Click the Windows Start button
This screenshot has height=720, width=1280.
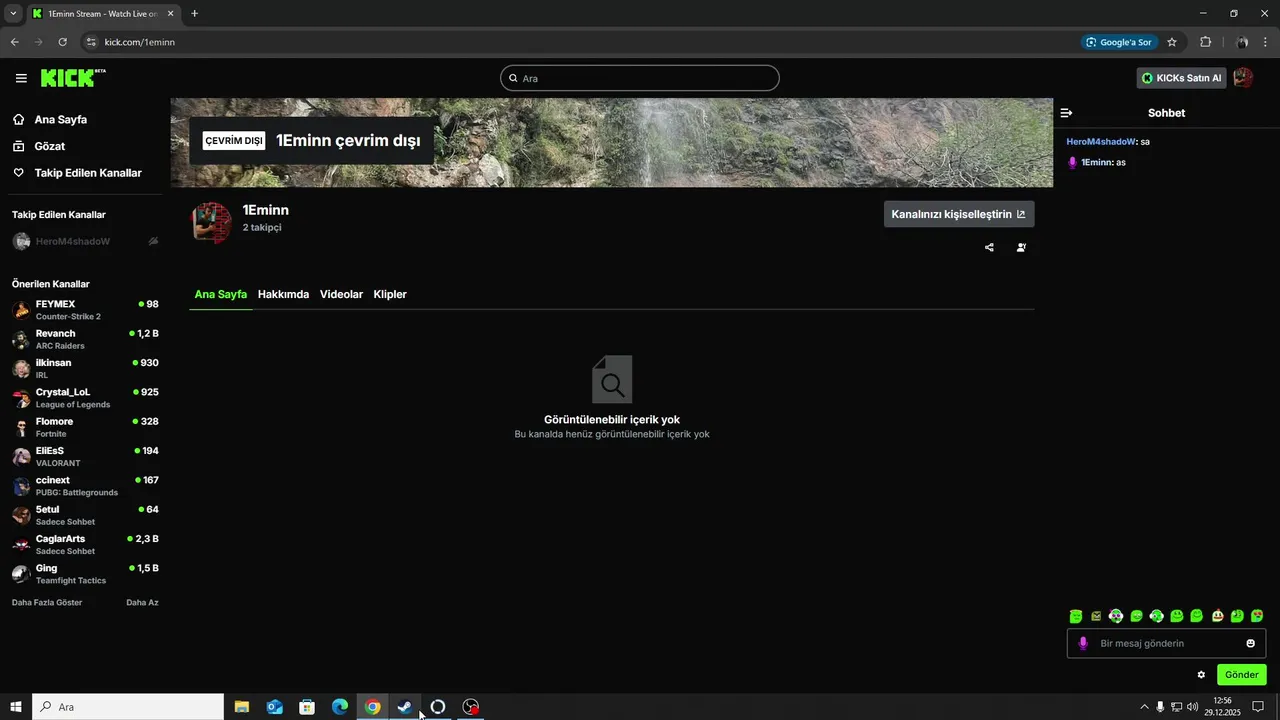click(15, 707)
